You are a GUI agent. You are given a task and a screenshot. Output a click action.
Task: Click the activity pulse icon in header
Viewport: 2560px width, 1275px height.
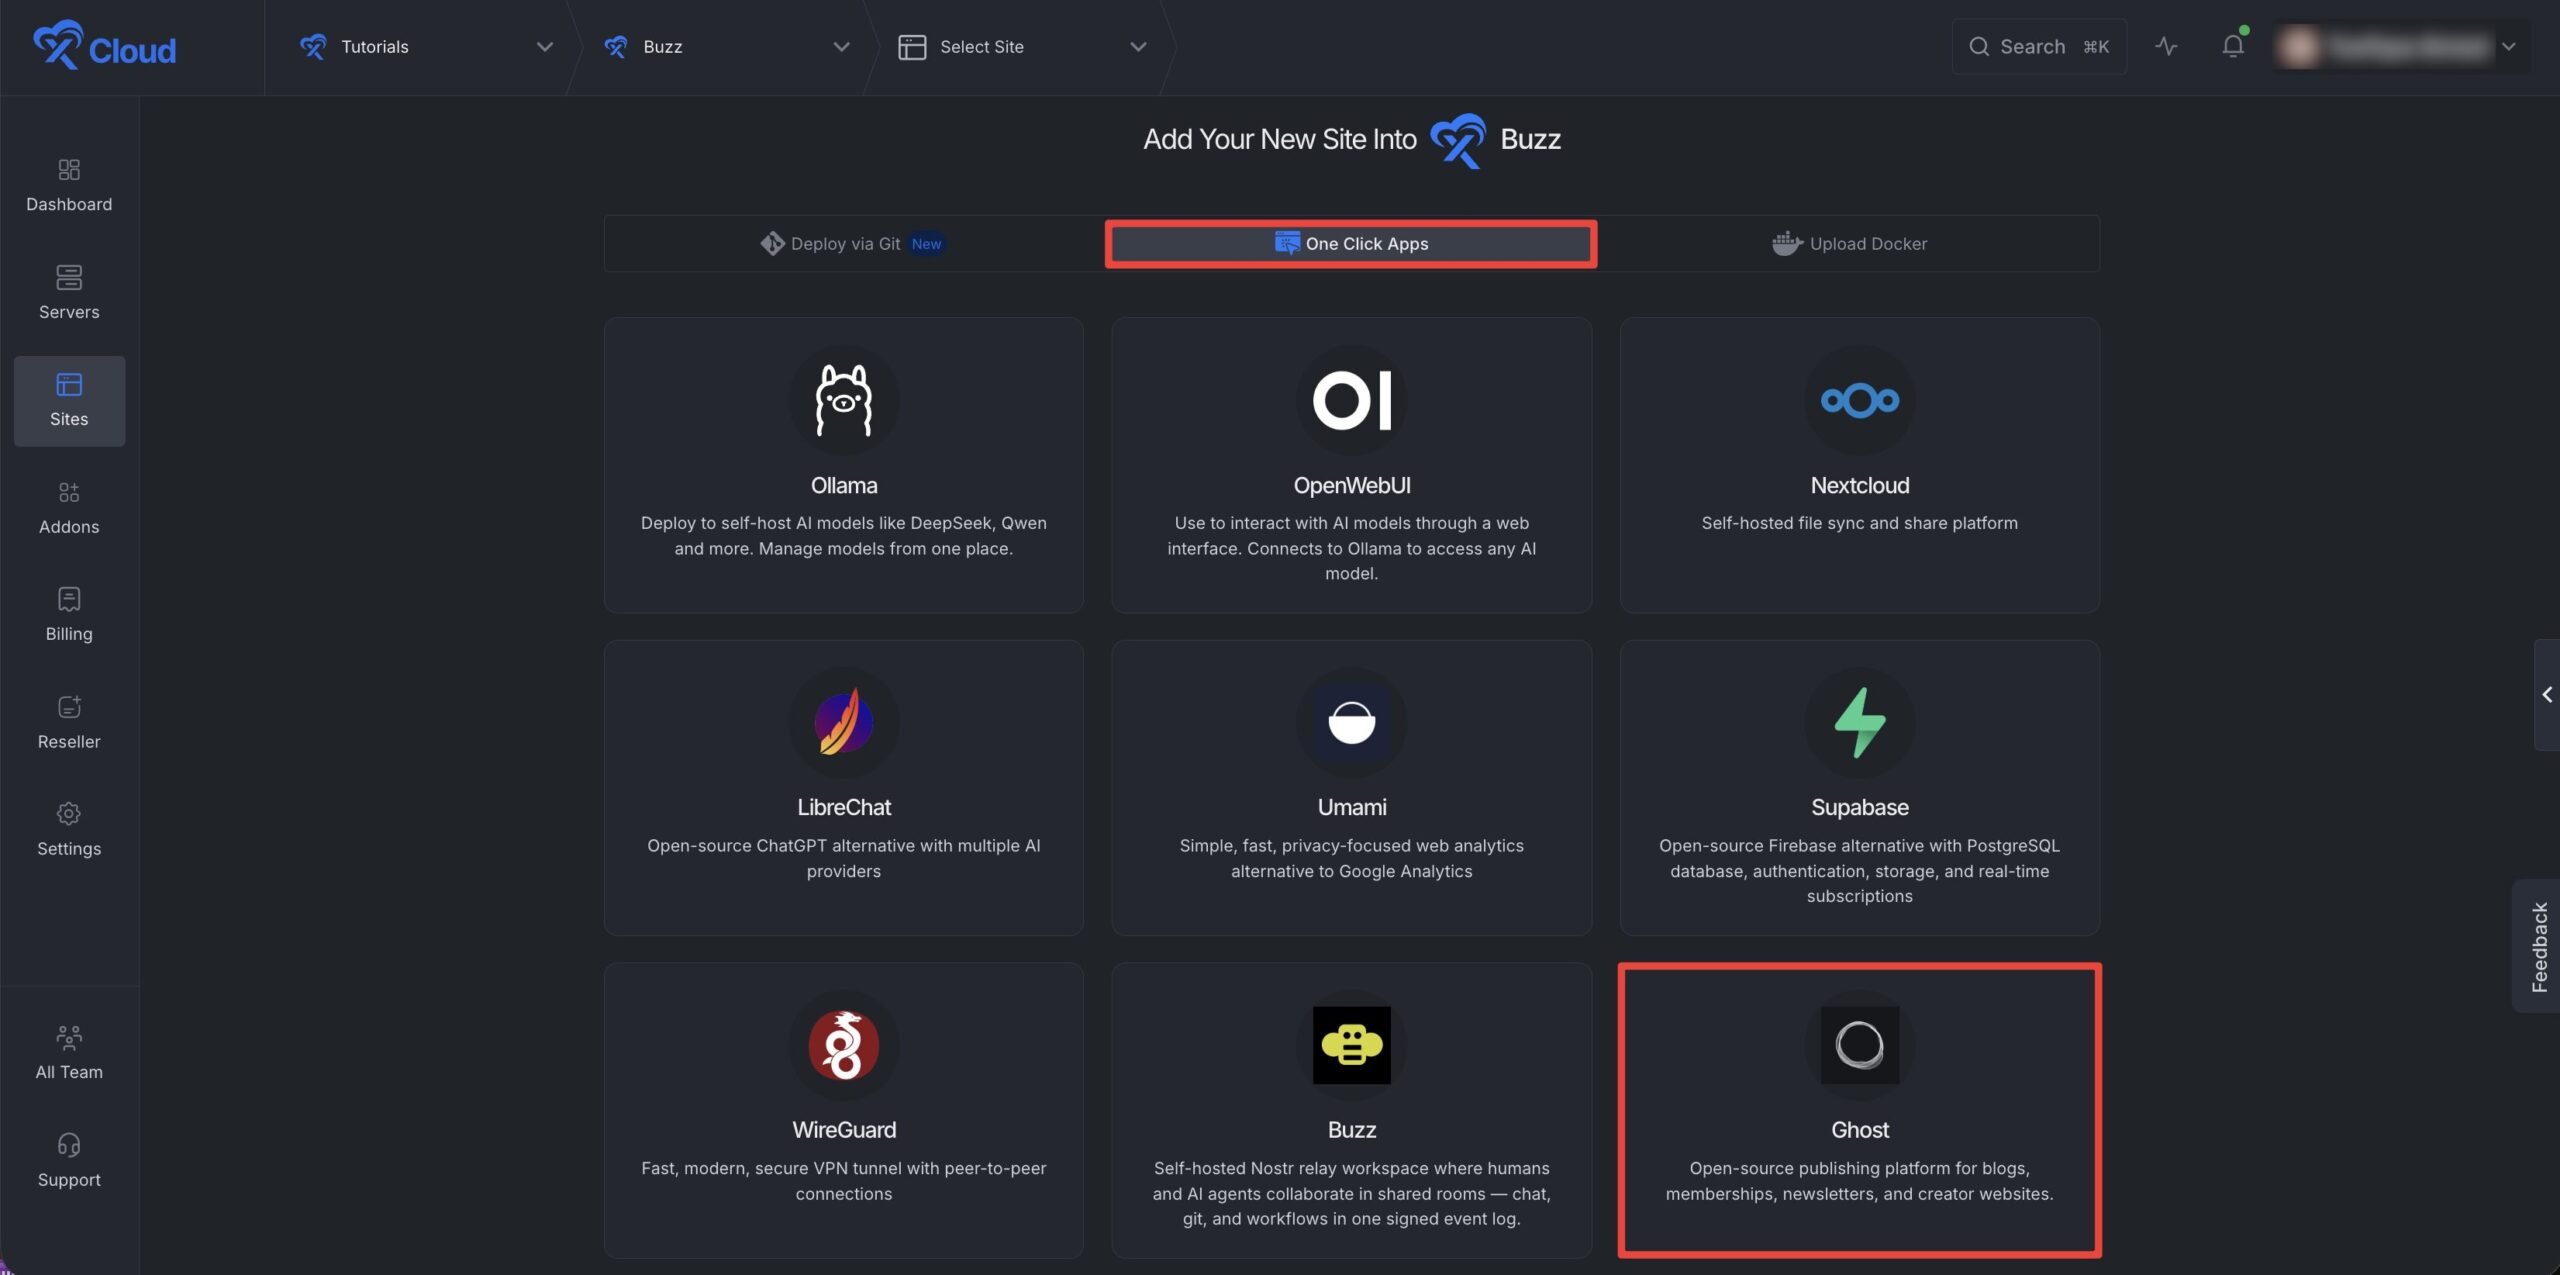click(2166, 46)
